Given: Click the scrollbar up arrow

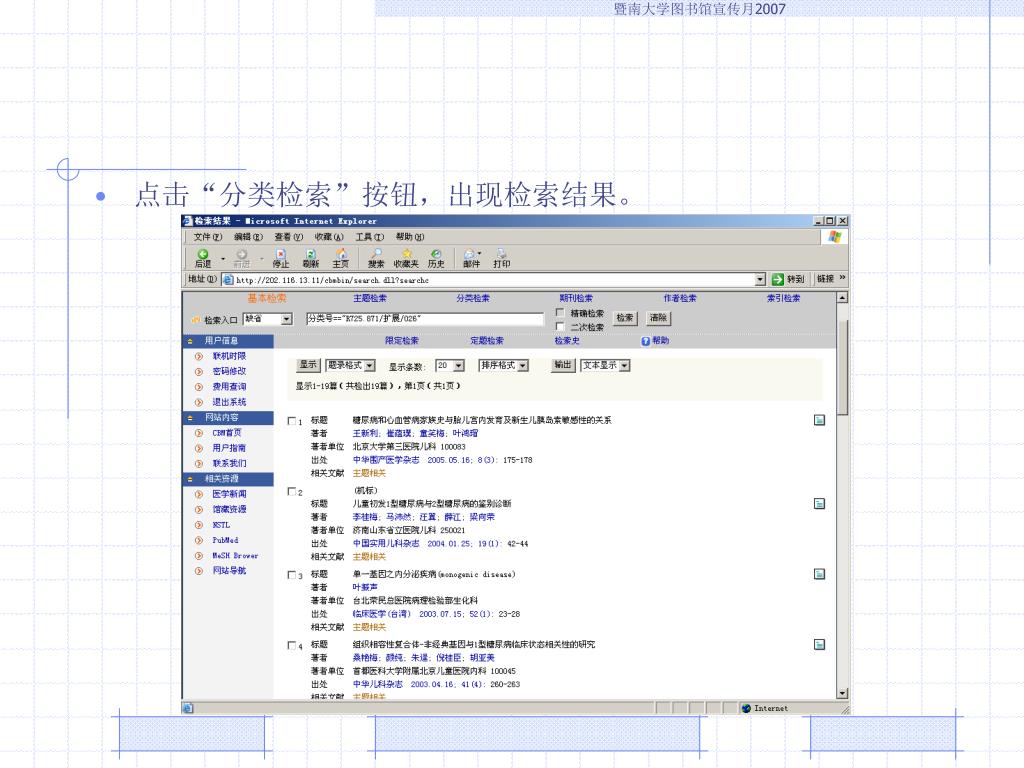Looking at the screenshot, I should click(x=842, y=298).
